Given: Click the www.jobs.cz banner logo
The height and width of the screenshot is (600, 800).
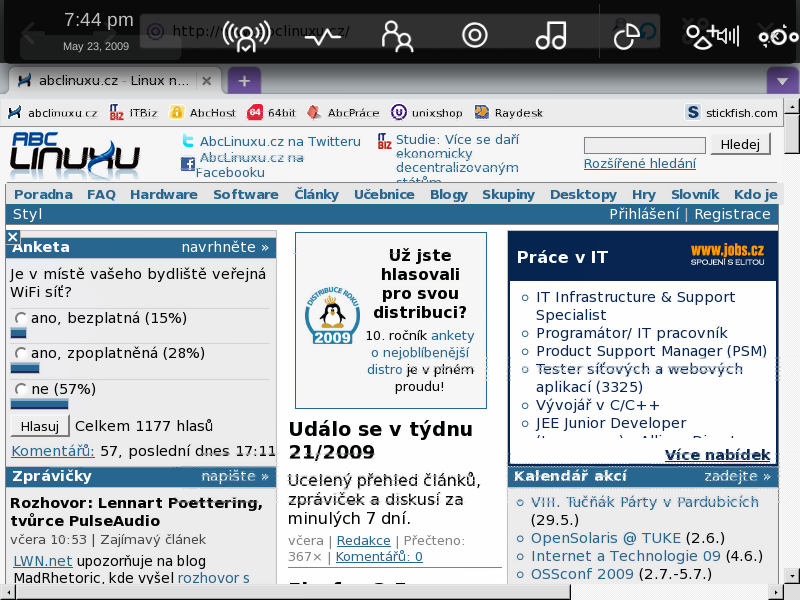Looking at the screenshot, I should 727,255.
